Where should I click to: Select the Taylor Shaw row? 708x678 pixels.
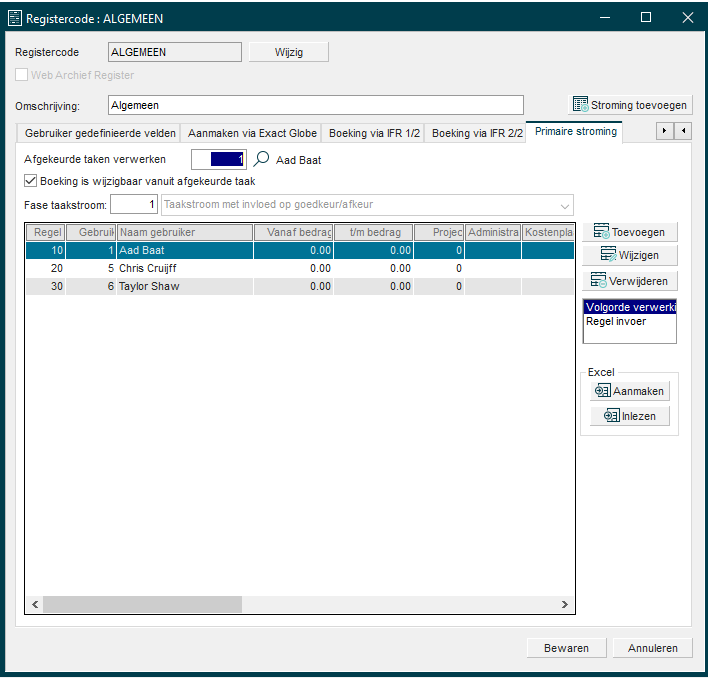coord(300,286)
